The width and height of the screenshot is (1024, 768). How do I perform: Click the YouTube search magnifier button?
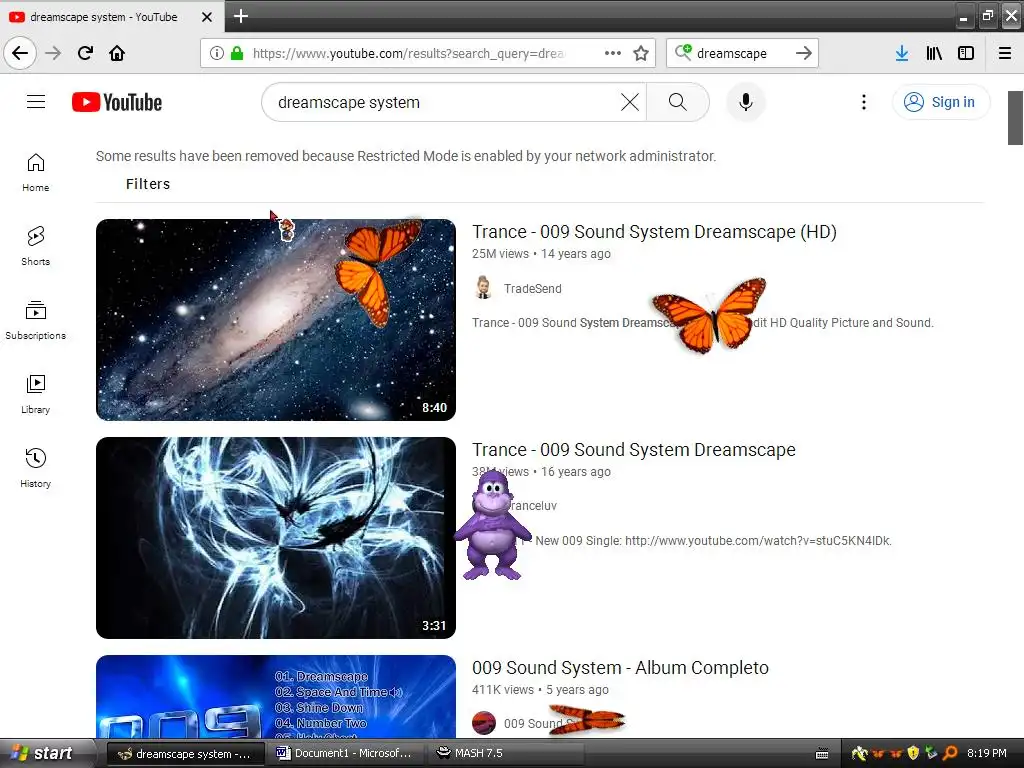click(678, 102)
